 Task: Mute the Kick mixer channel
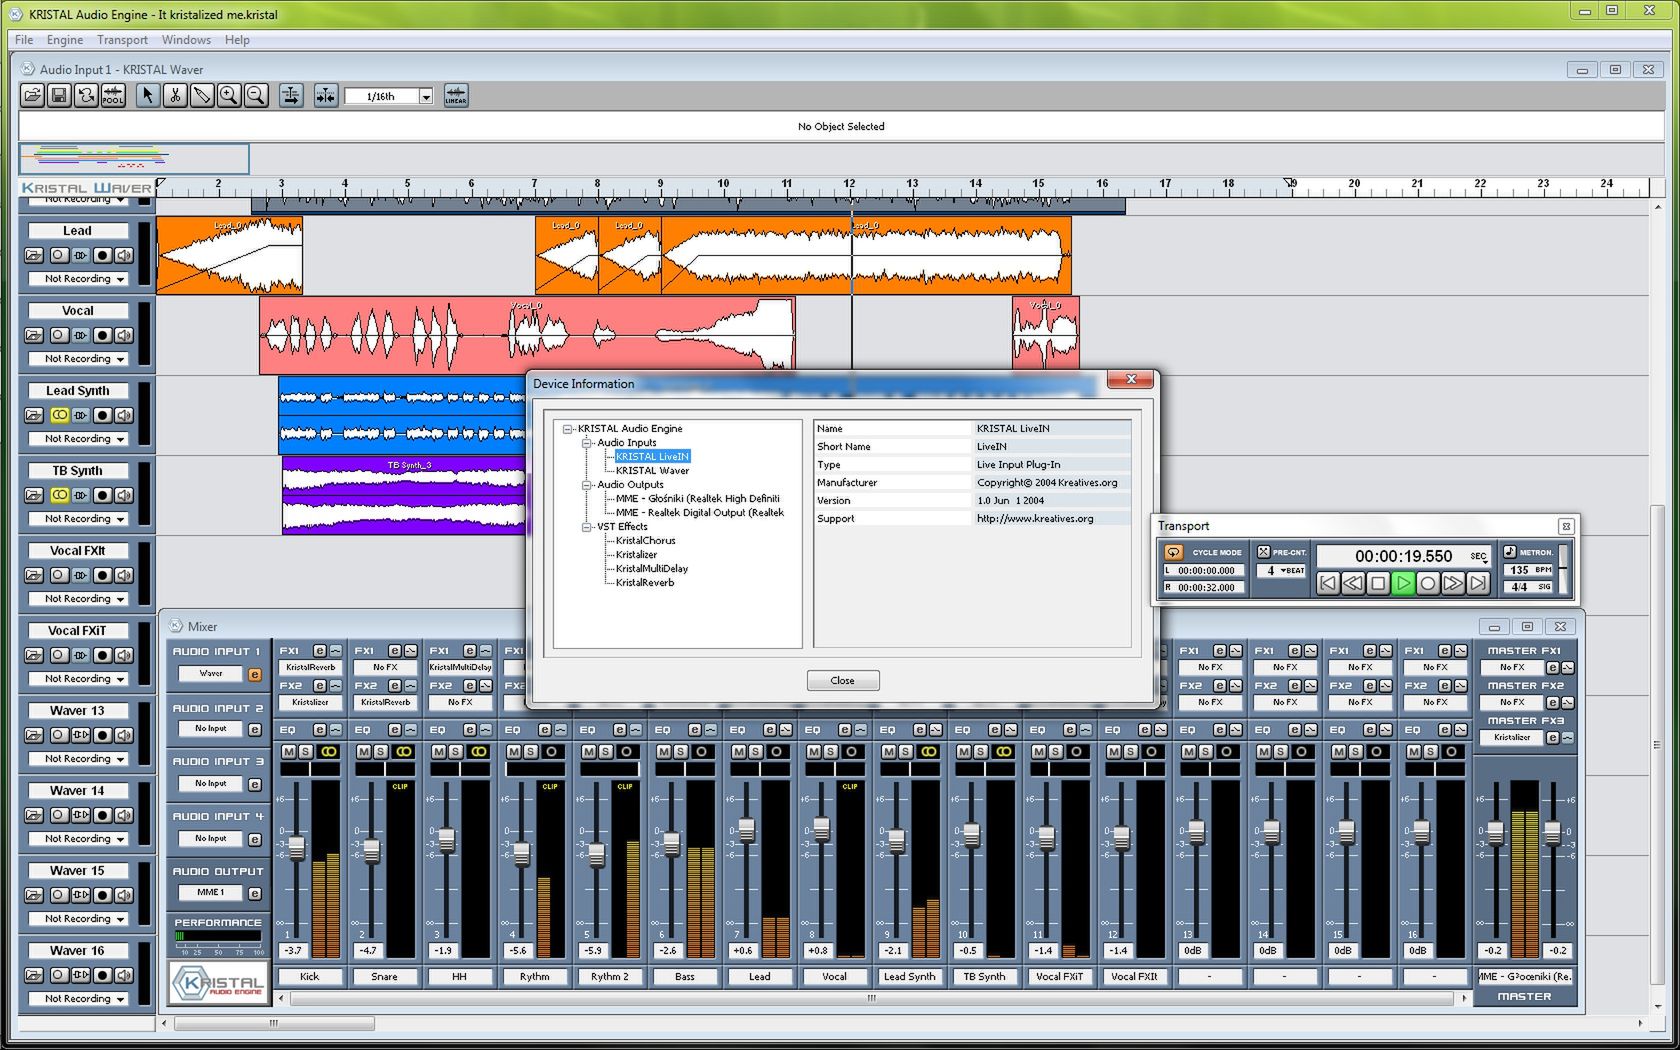coord(289,751)
